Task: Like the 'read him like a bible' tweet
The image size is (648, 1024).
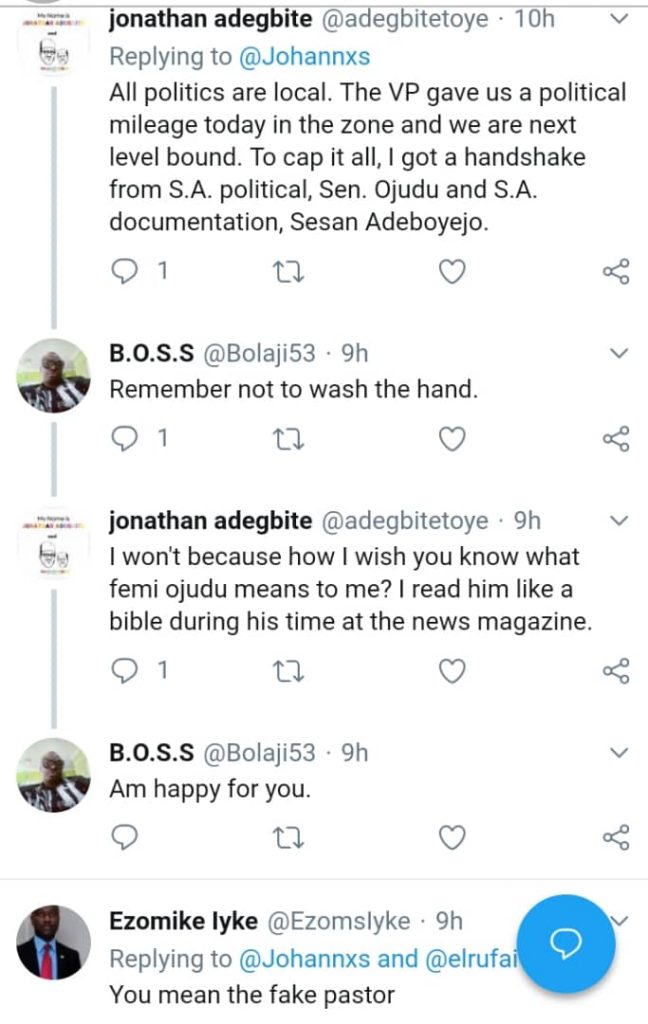Action: click(453, 671)
